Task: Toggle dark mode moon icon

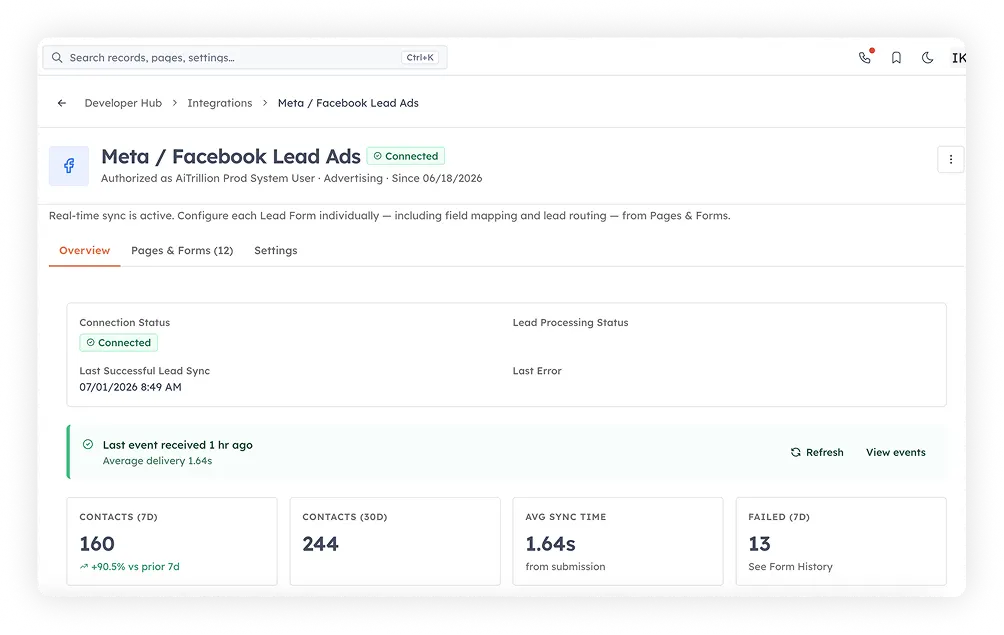Action: [x=927, y=58]
